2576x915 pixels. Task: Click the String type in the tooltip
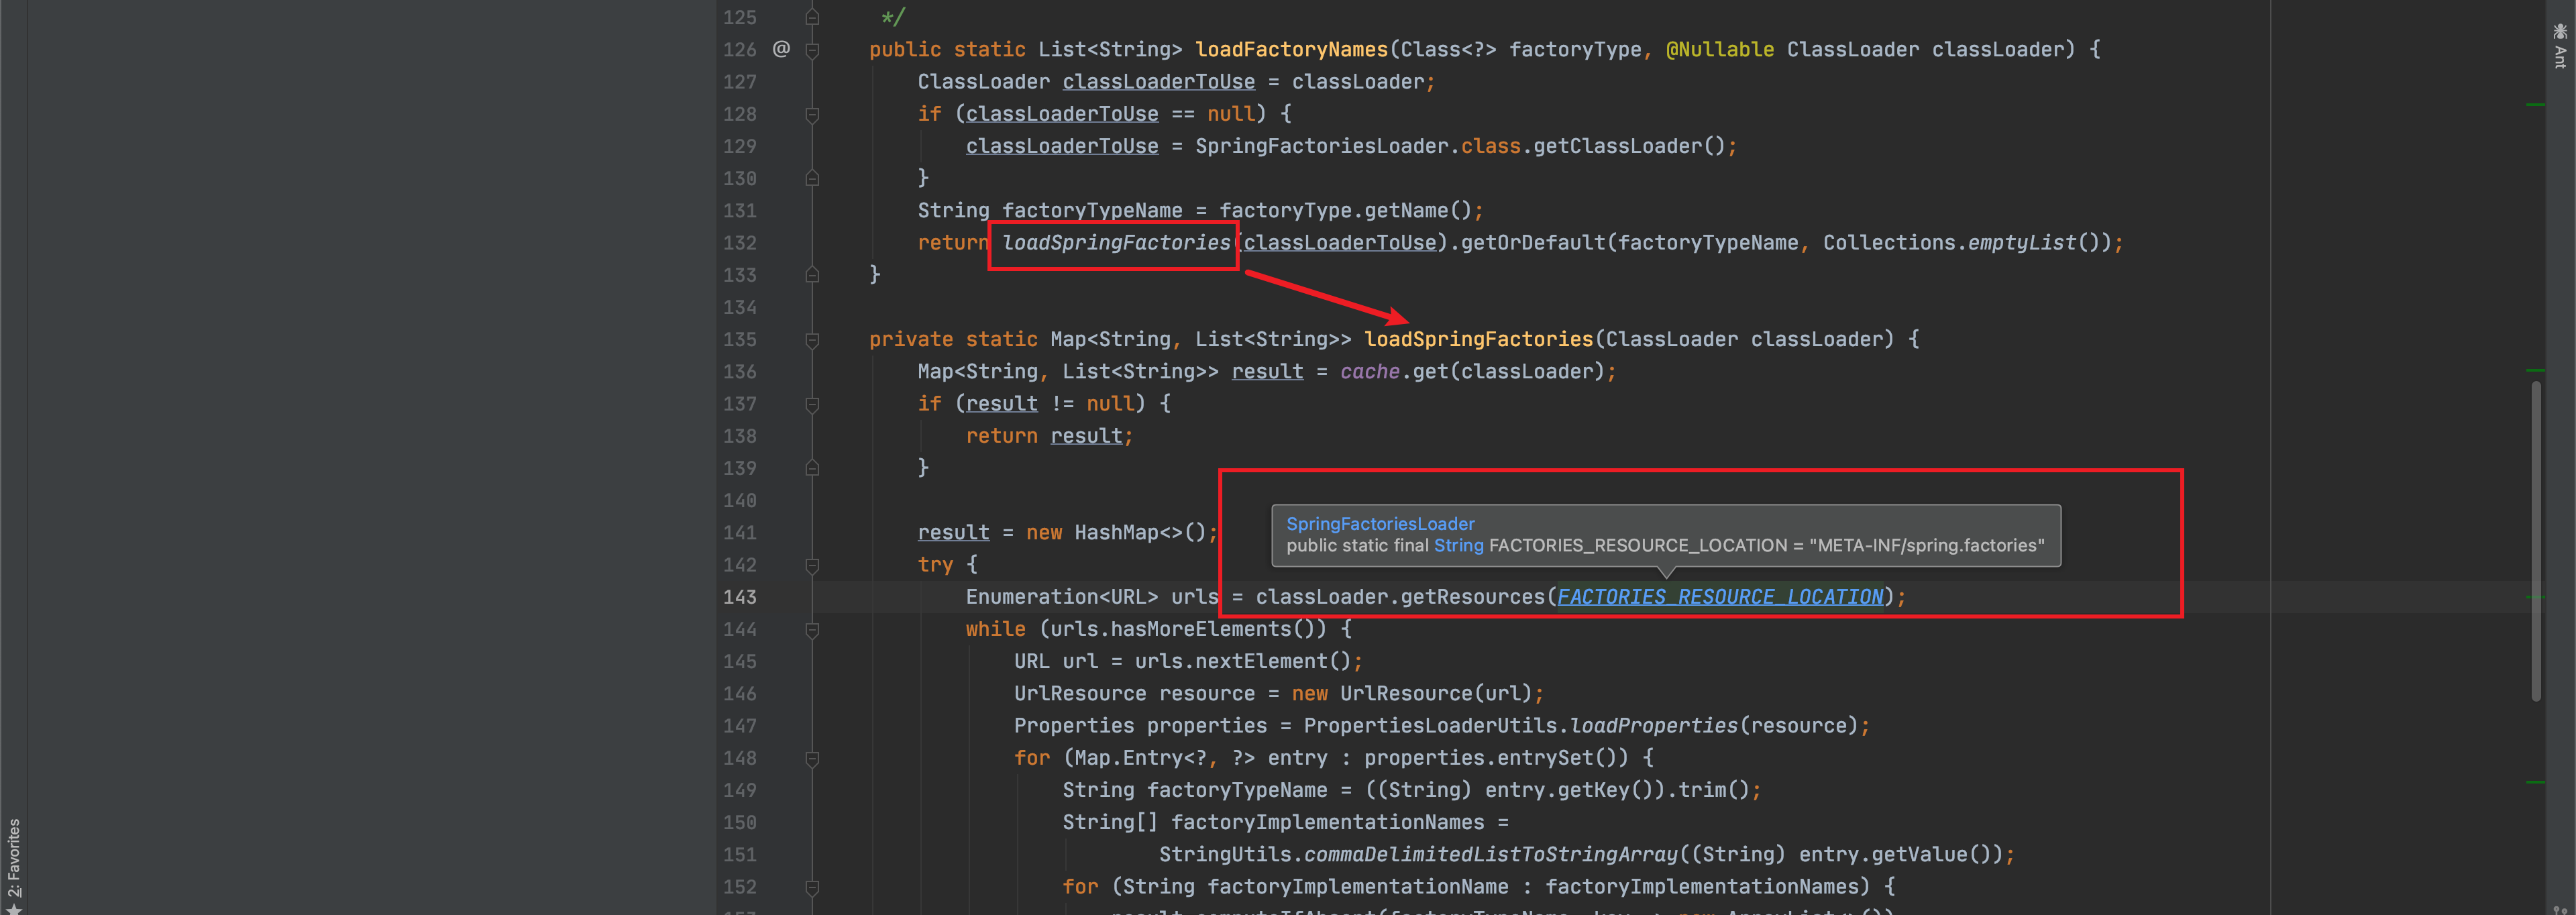tap(1459, 545)
